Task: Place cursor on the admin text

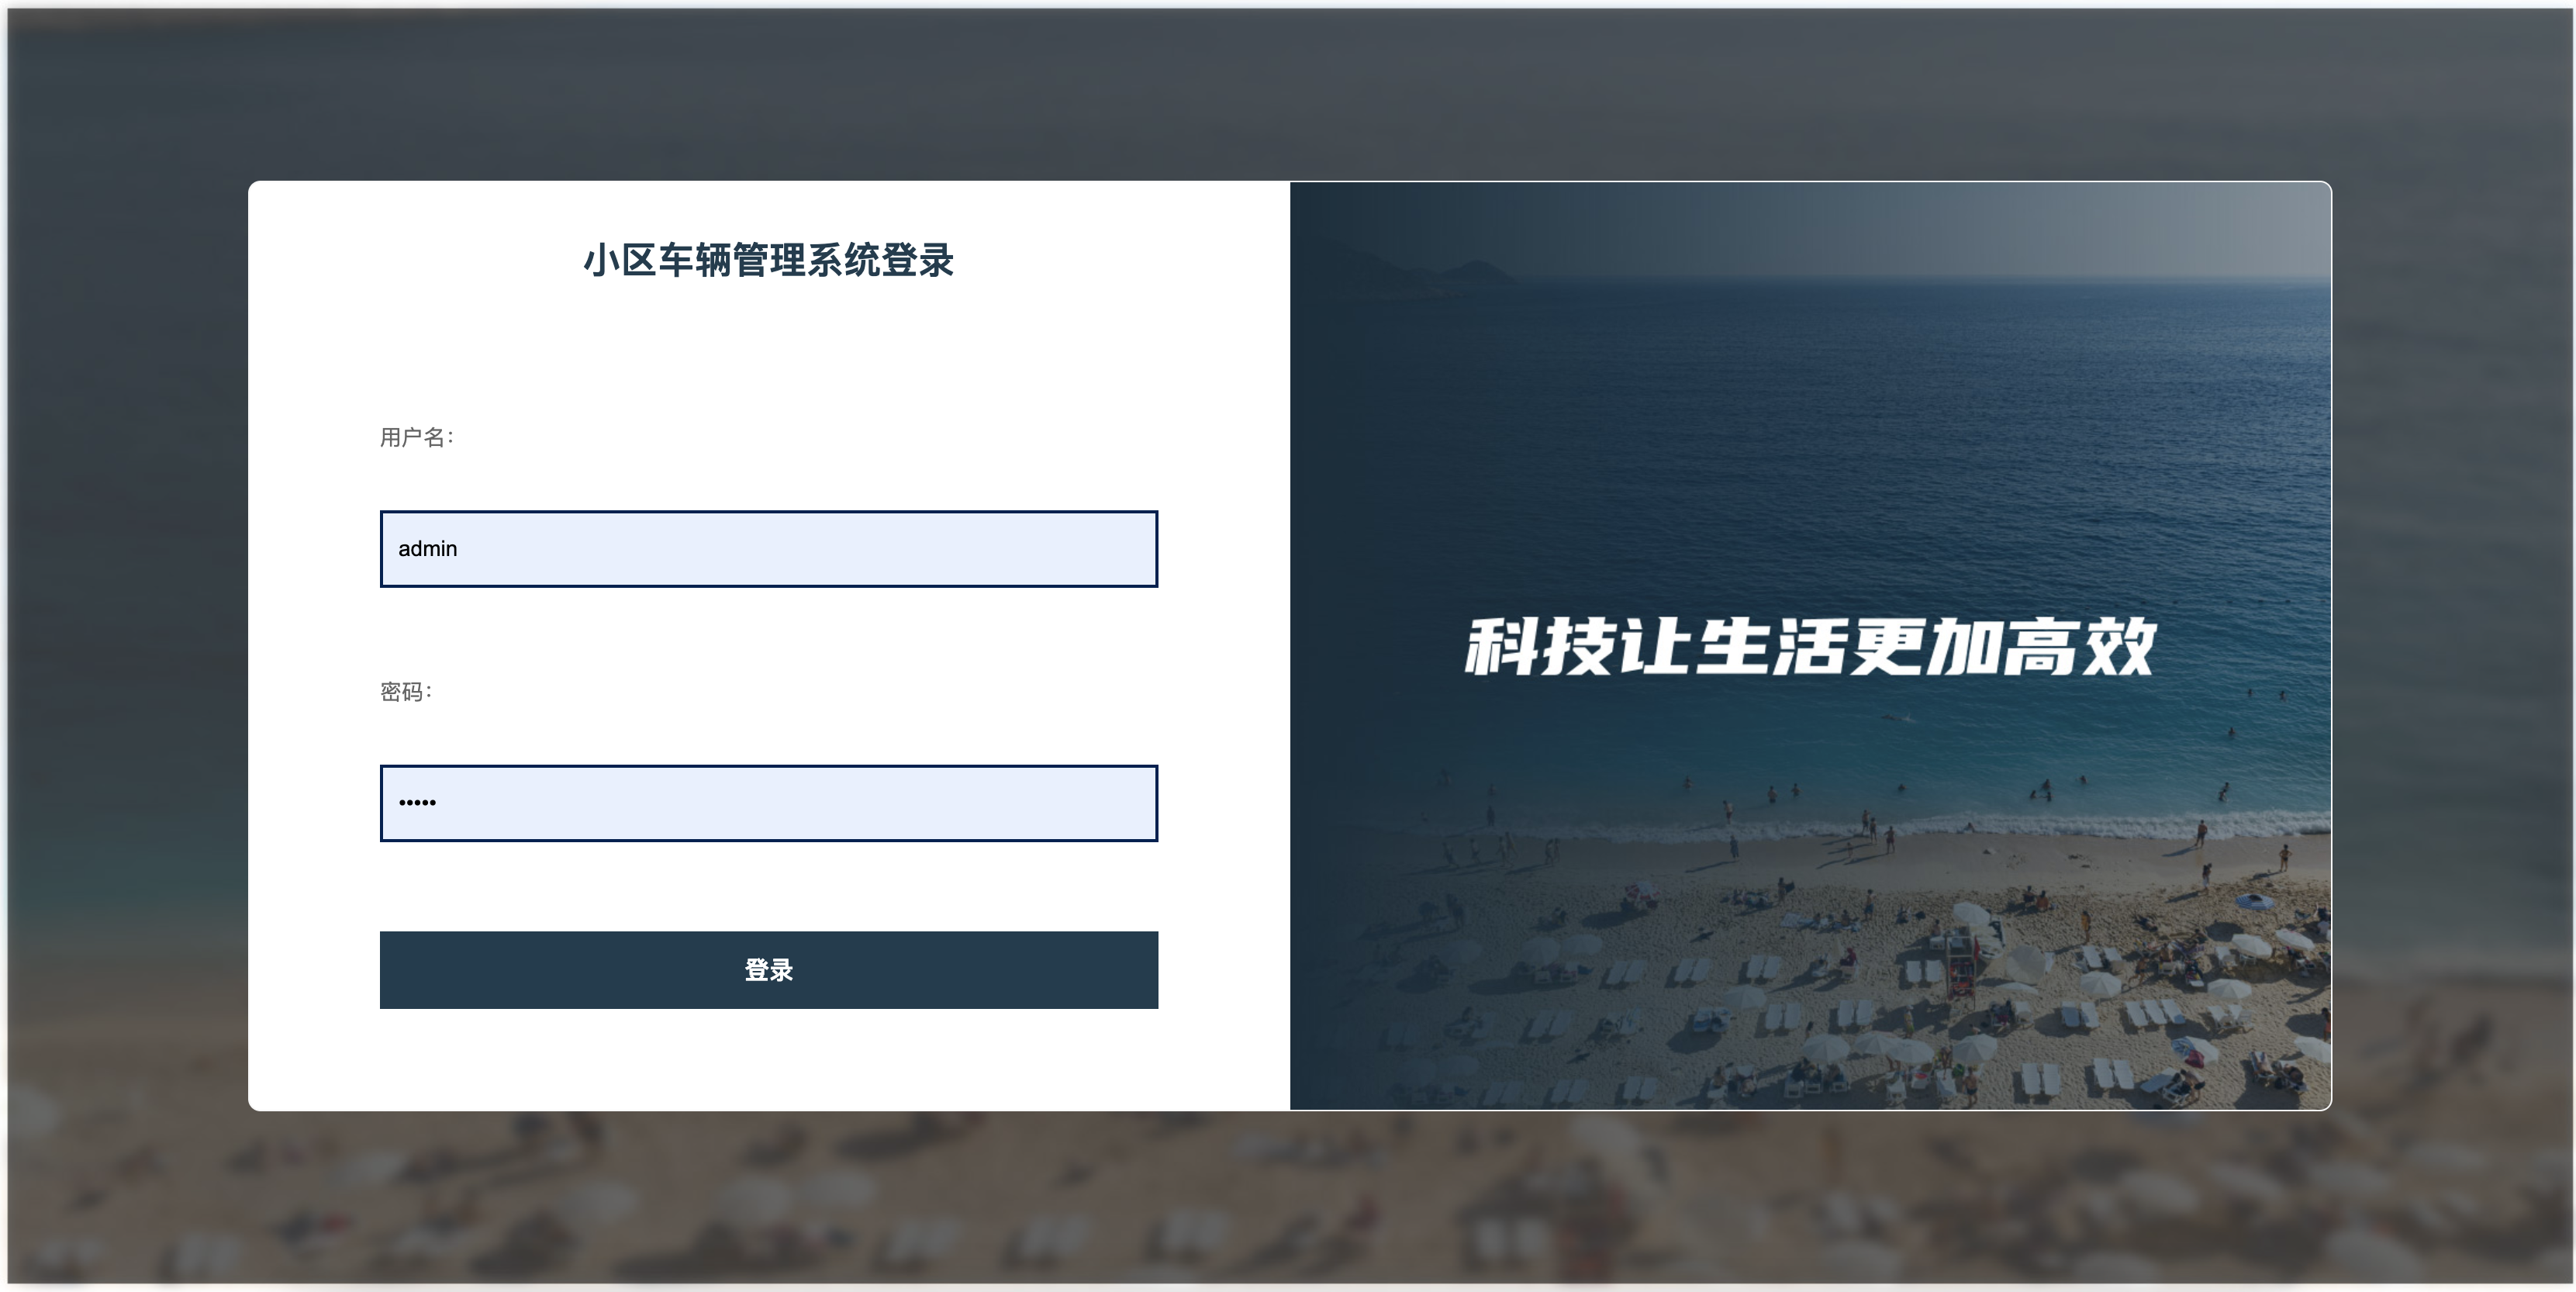Action: pos(427,549)
